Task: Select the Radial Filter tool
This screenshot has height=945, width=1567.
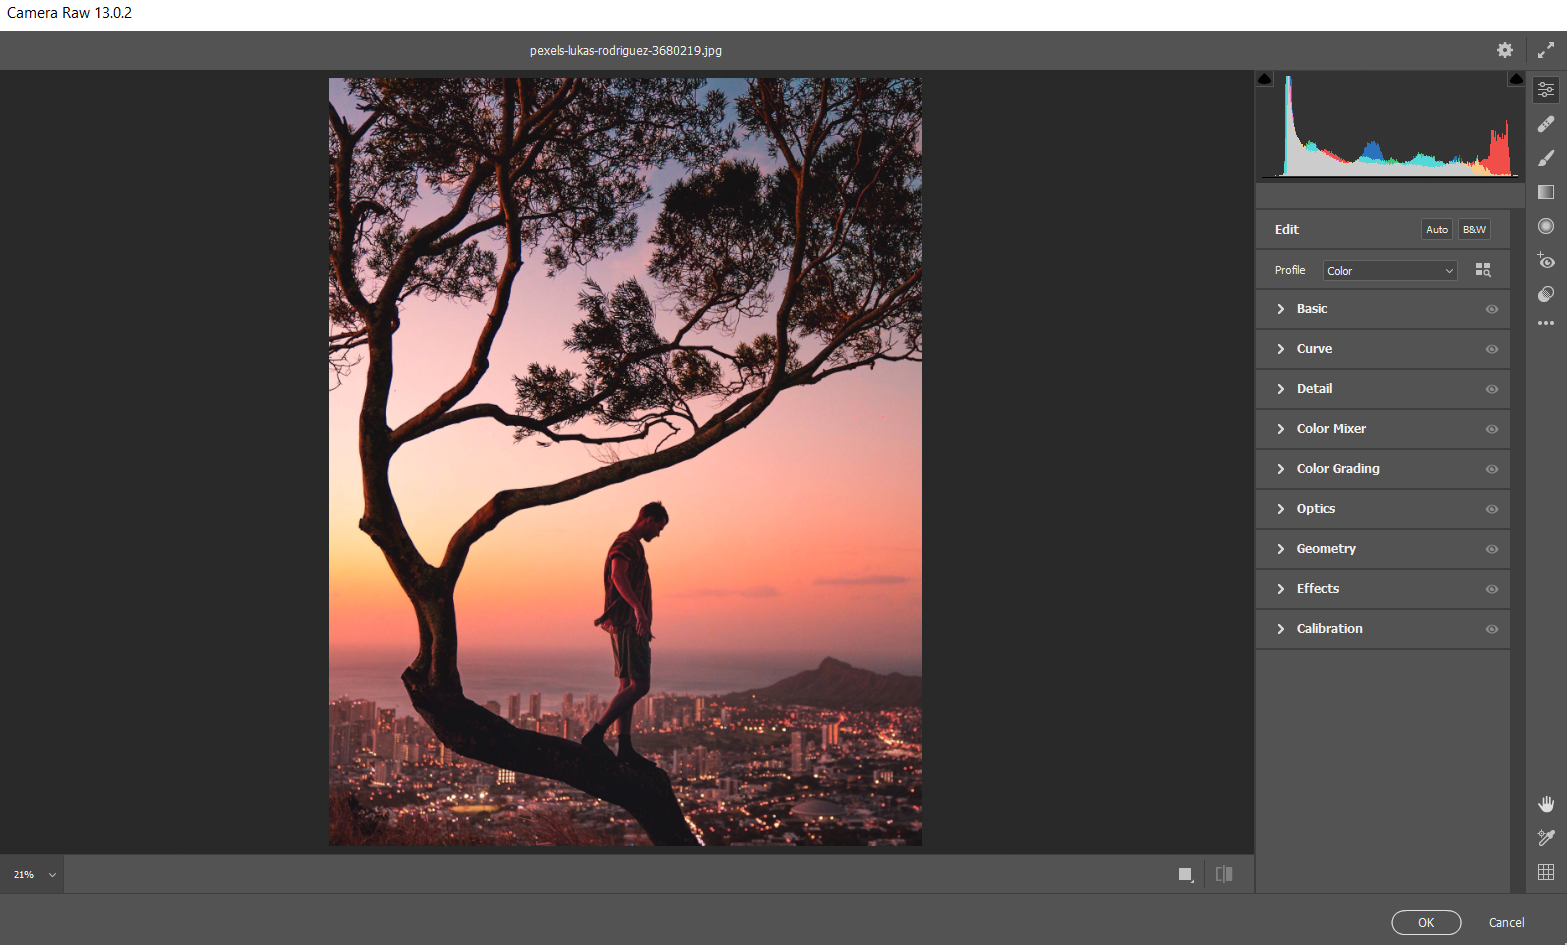Action: coord(1545,226)
